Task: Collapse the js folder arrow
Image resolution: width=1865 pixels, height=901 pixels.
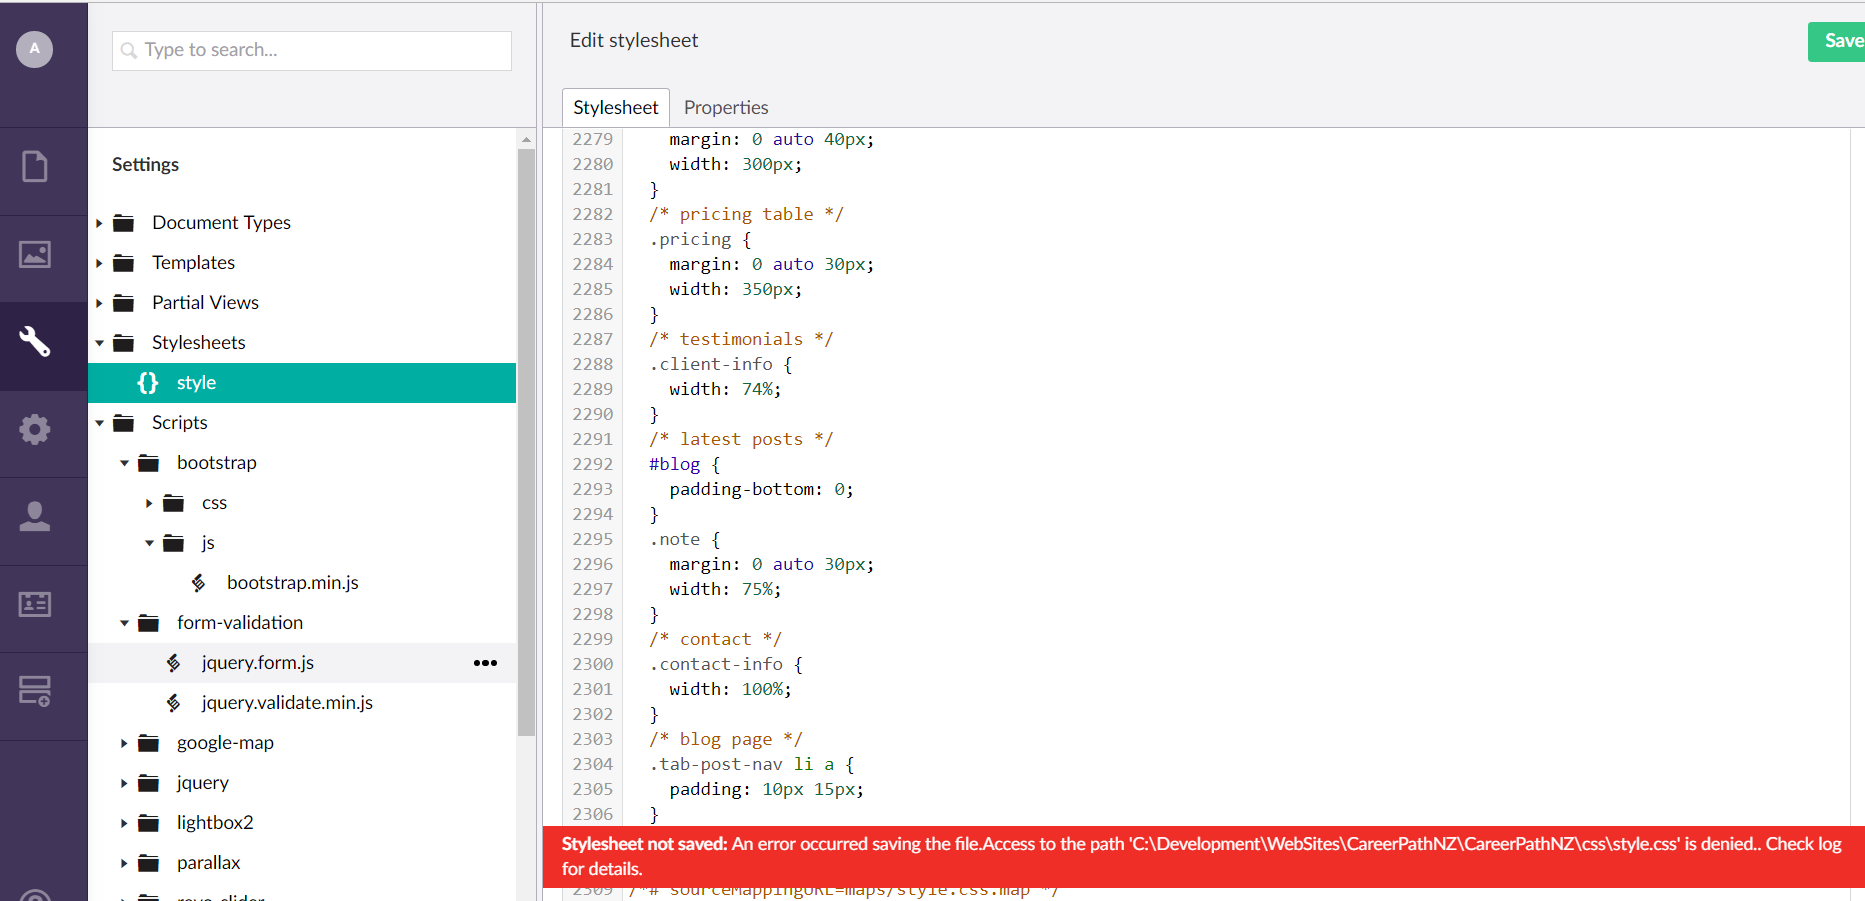Action: (x=149, y=543)
